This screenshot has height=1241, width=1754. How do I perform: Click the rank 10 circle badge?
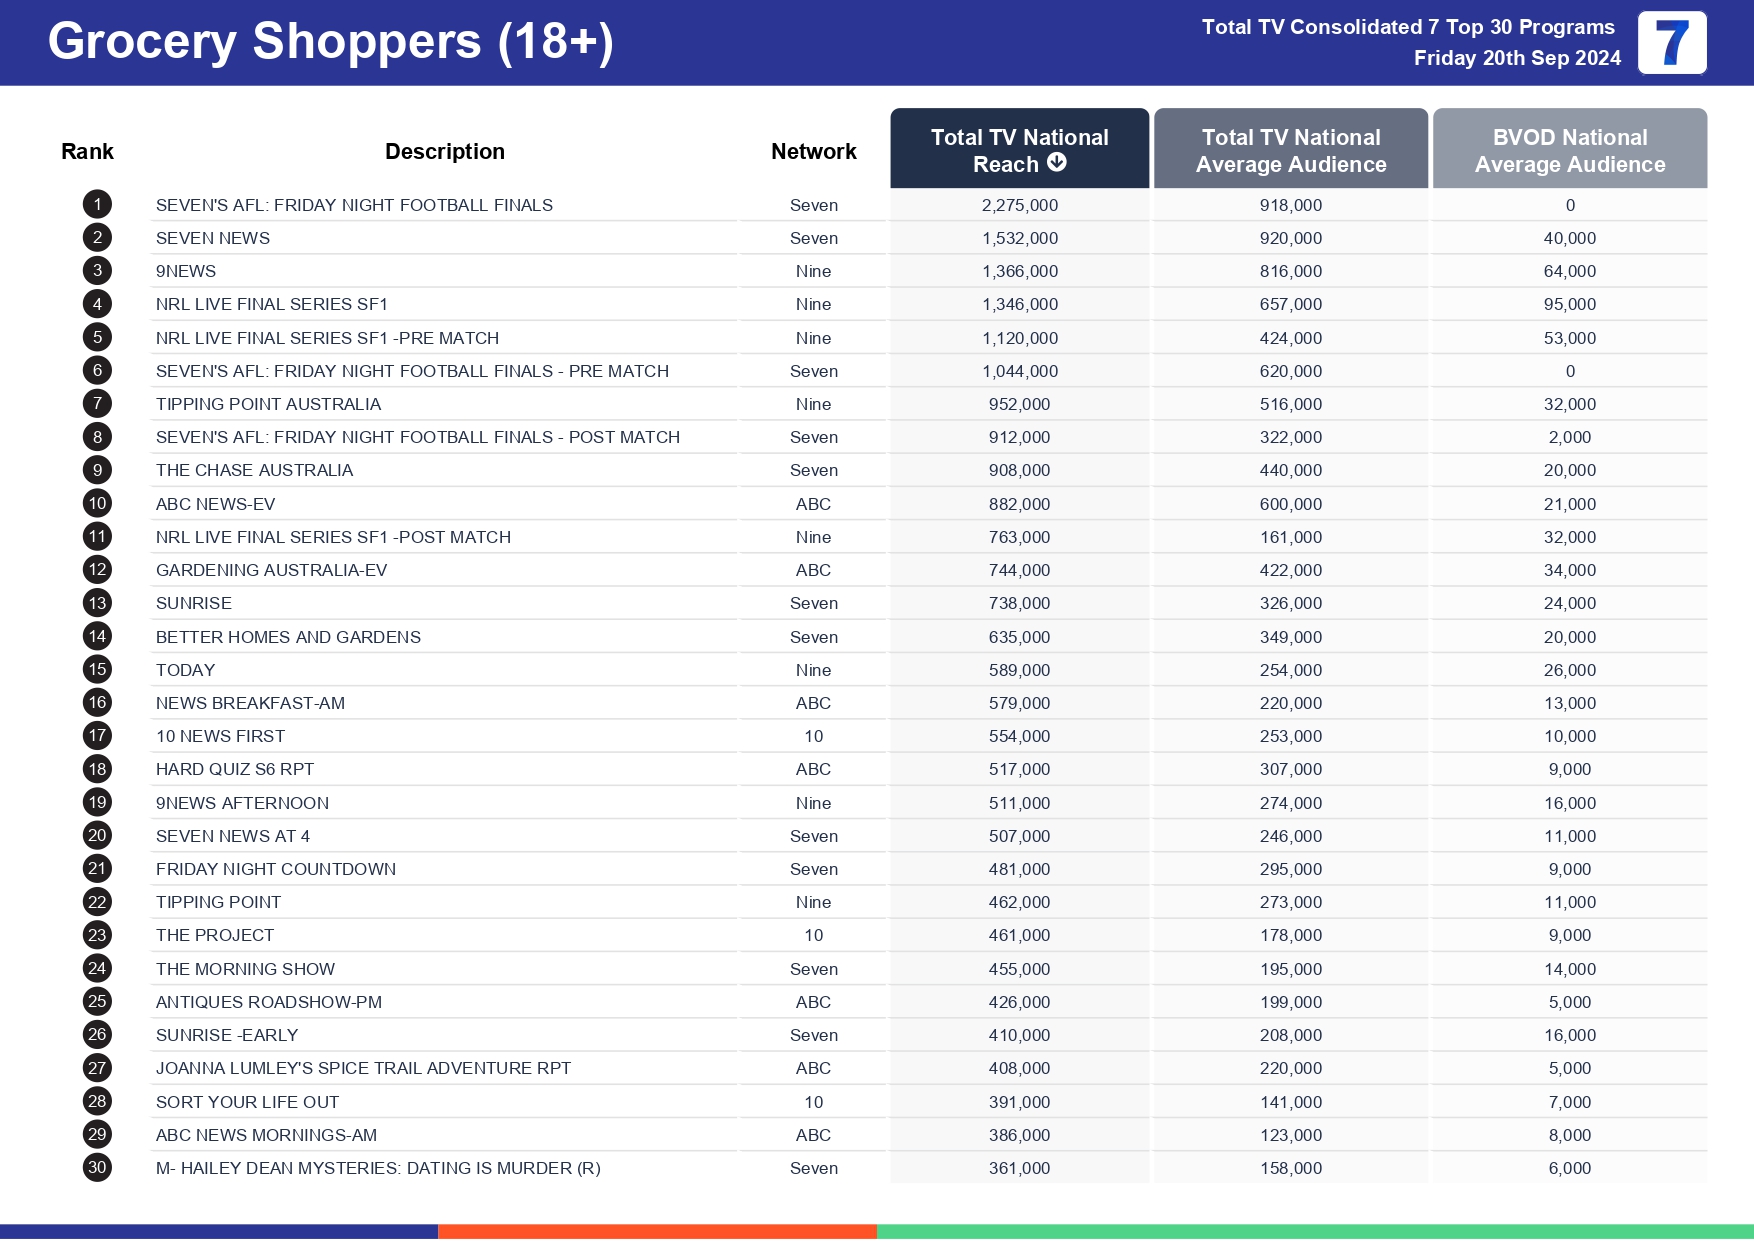click(x=97, y=504)
